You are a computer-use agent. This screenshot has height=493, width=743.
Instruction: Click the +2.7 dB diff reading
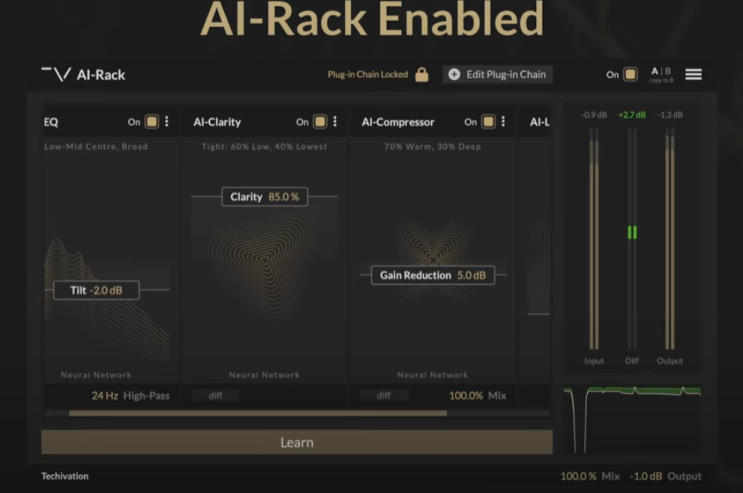632,115
